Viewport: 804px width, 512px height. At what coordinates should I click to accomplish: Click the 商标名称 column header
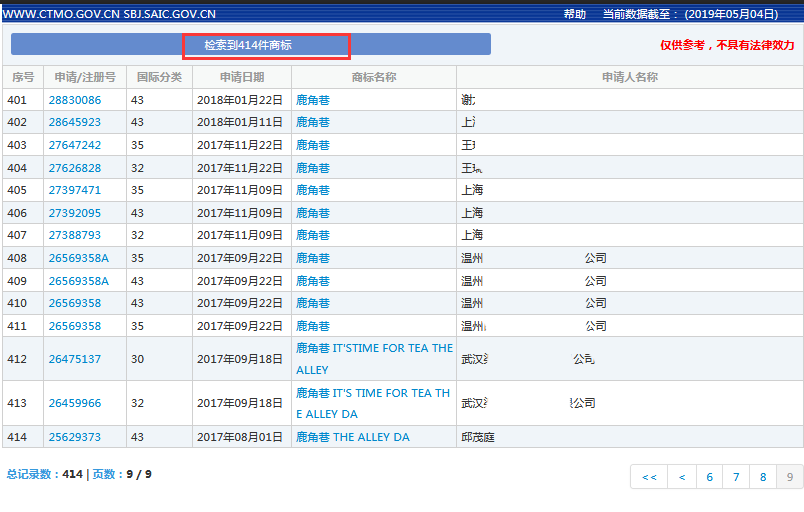click(374, 77)
